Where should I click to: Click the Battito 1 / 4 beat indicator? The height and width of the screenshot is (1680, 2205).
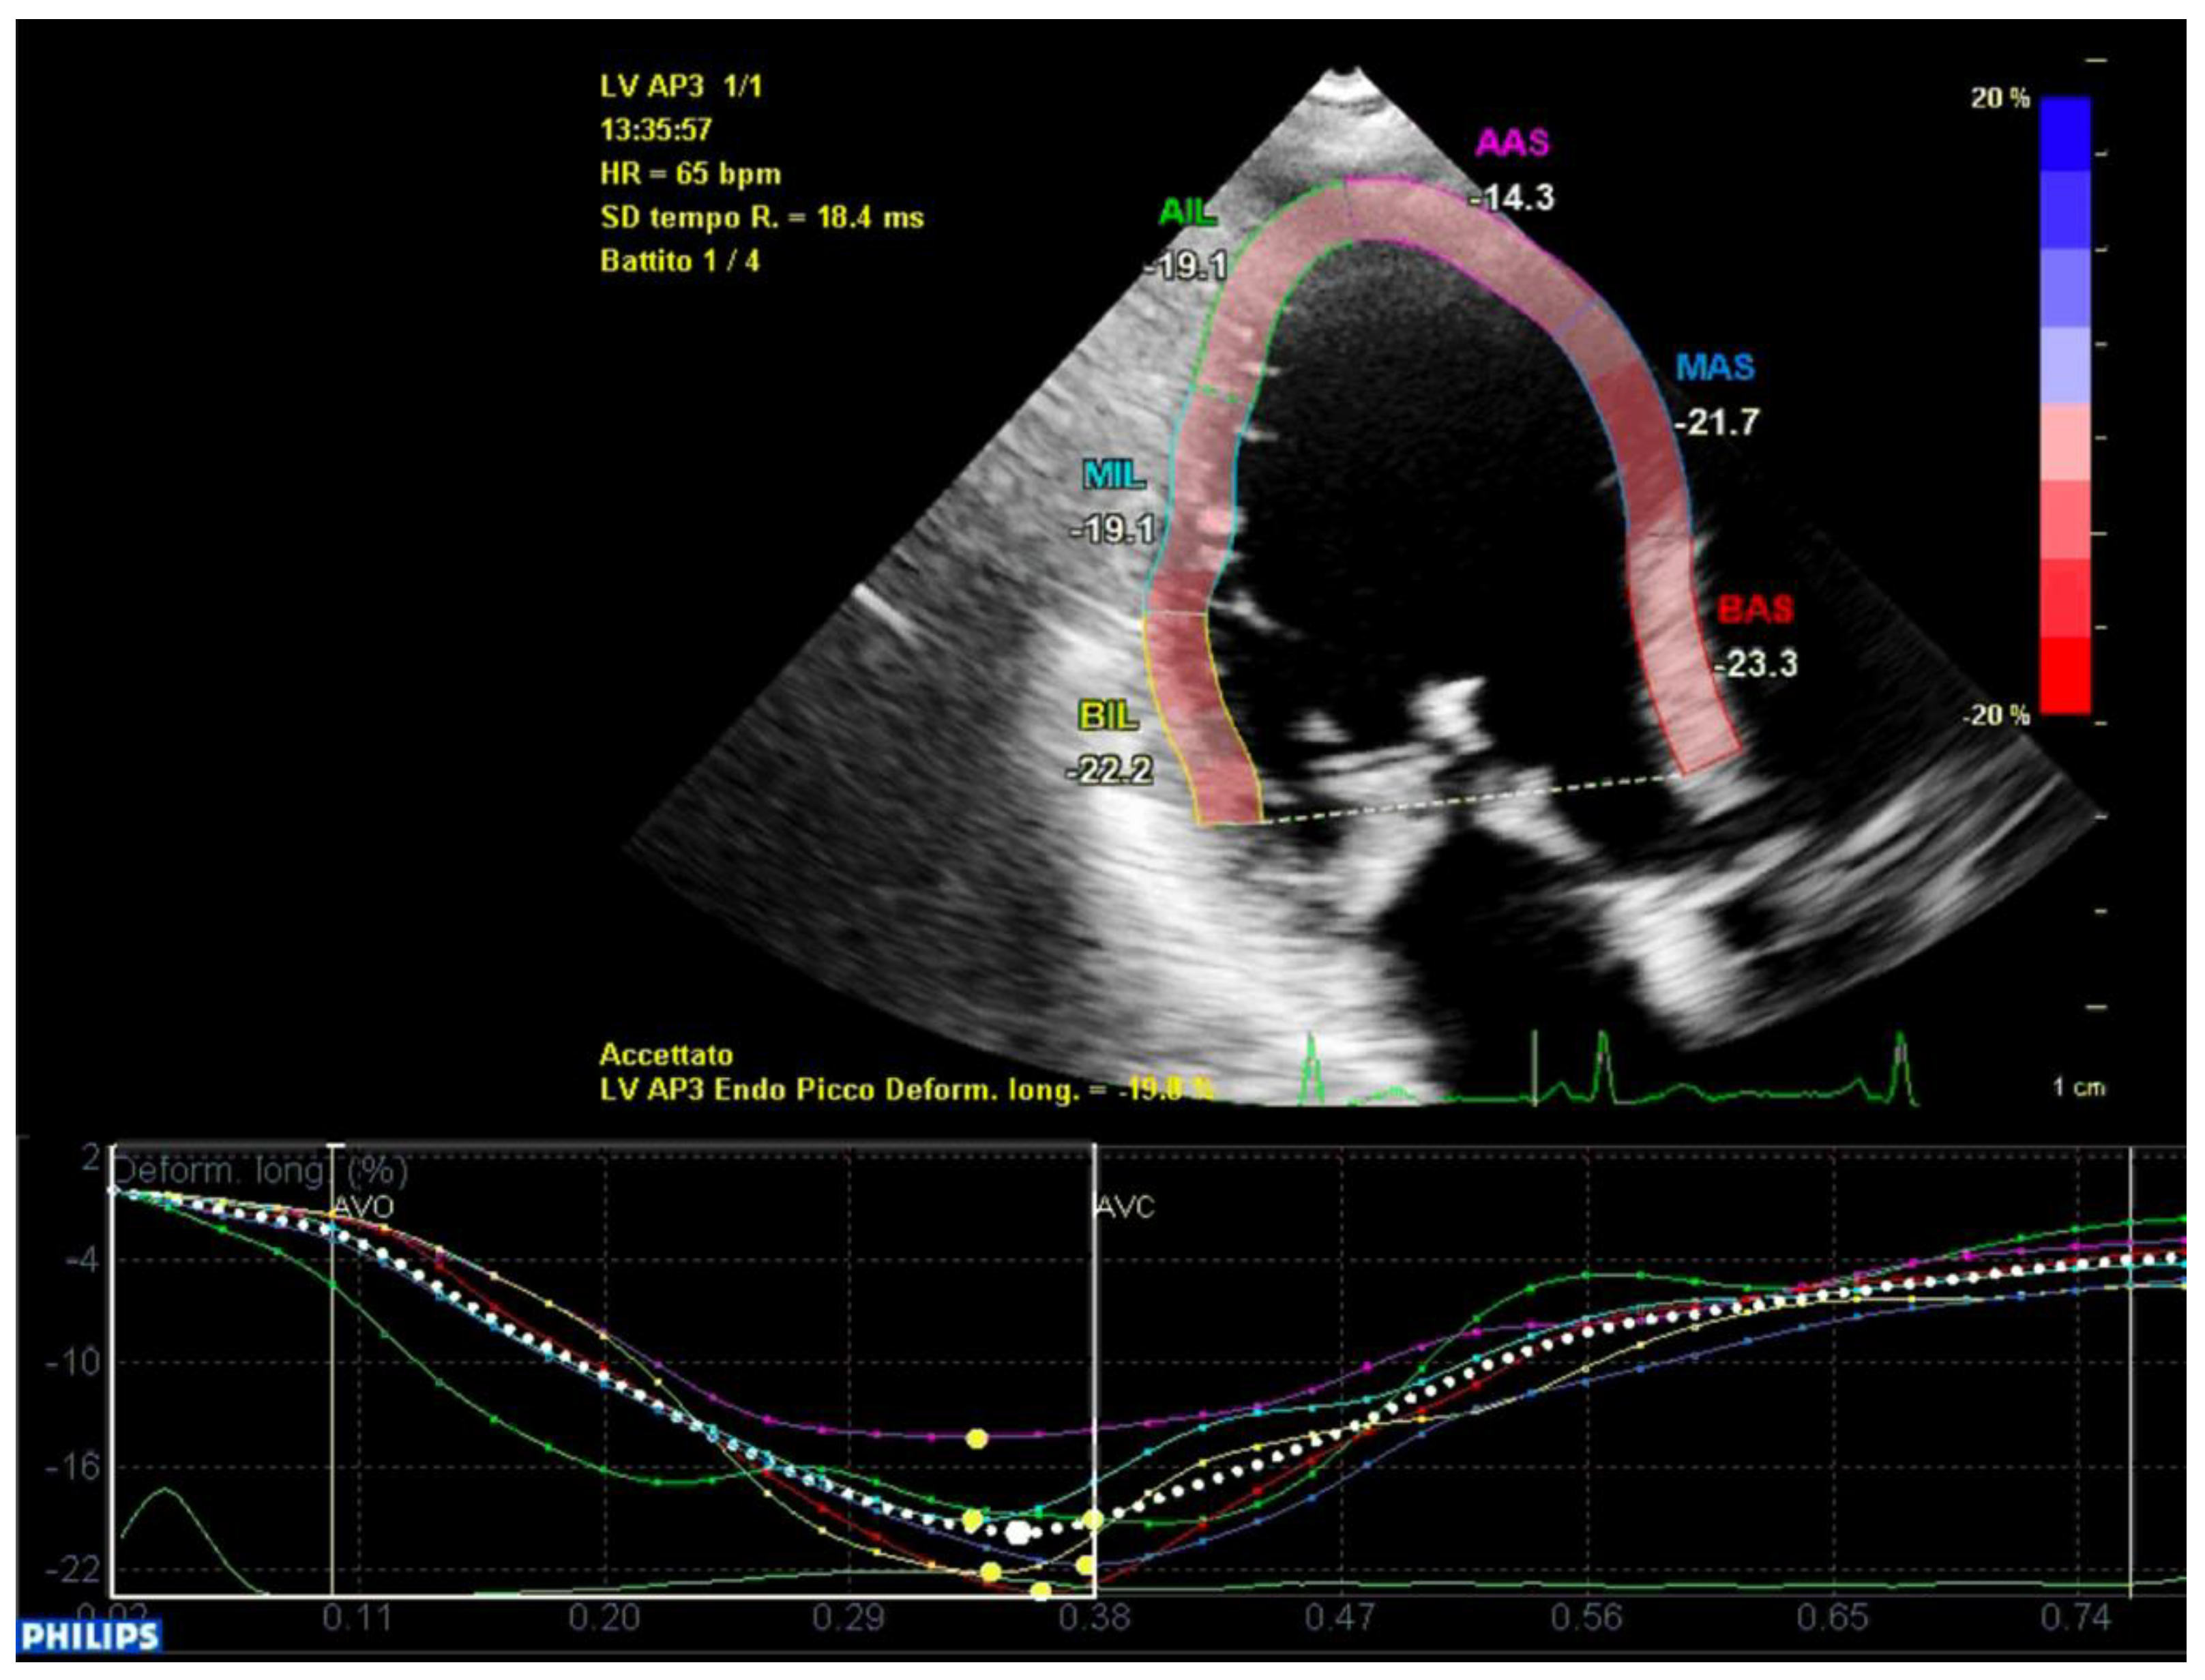tap(679, 261)
